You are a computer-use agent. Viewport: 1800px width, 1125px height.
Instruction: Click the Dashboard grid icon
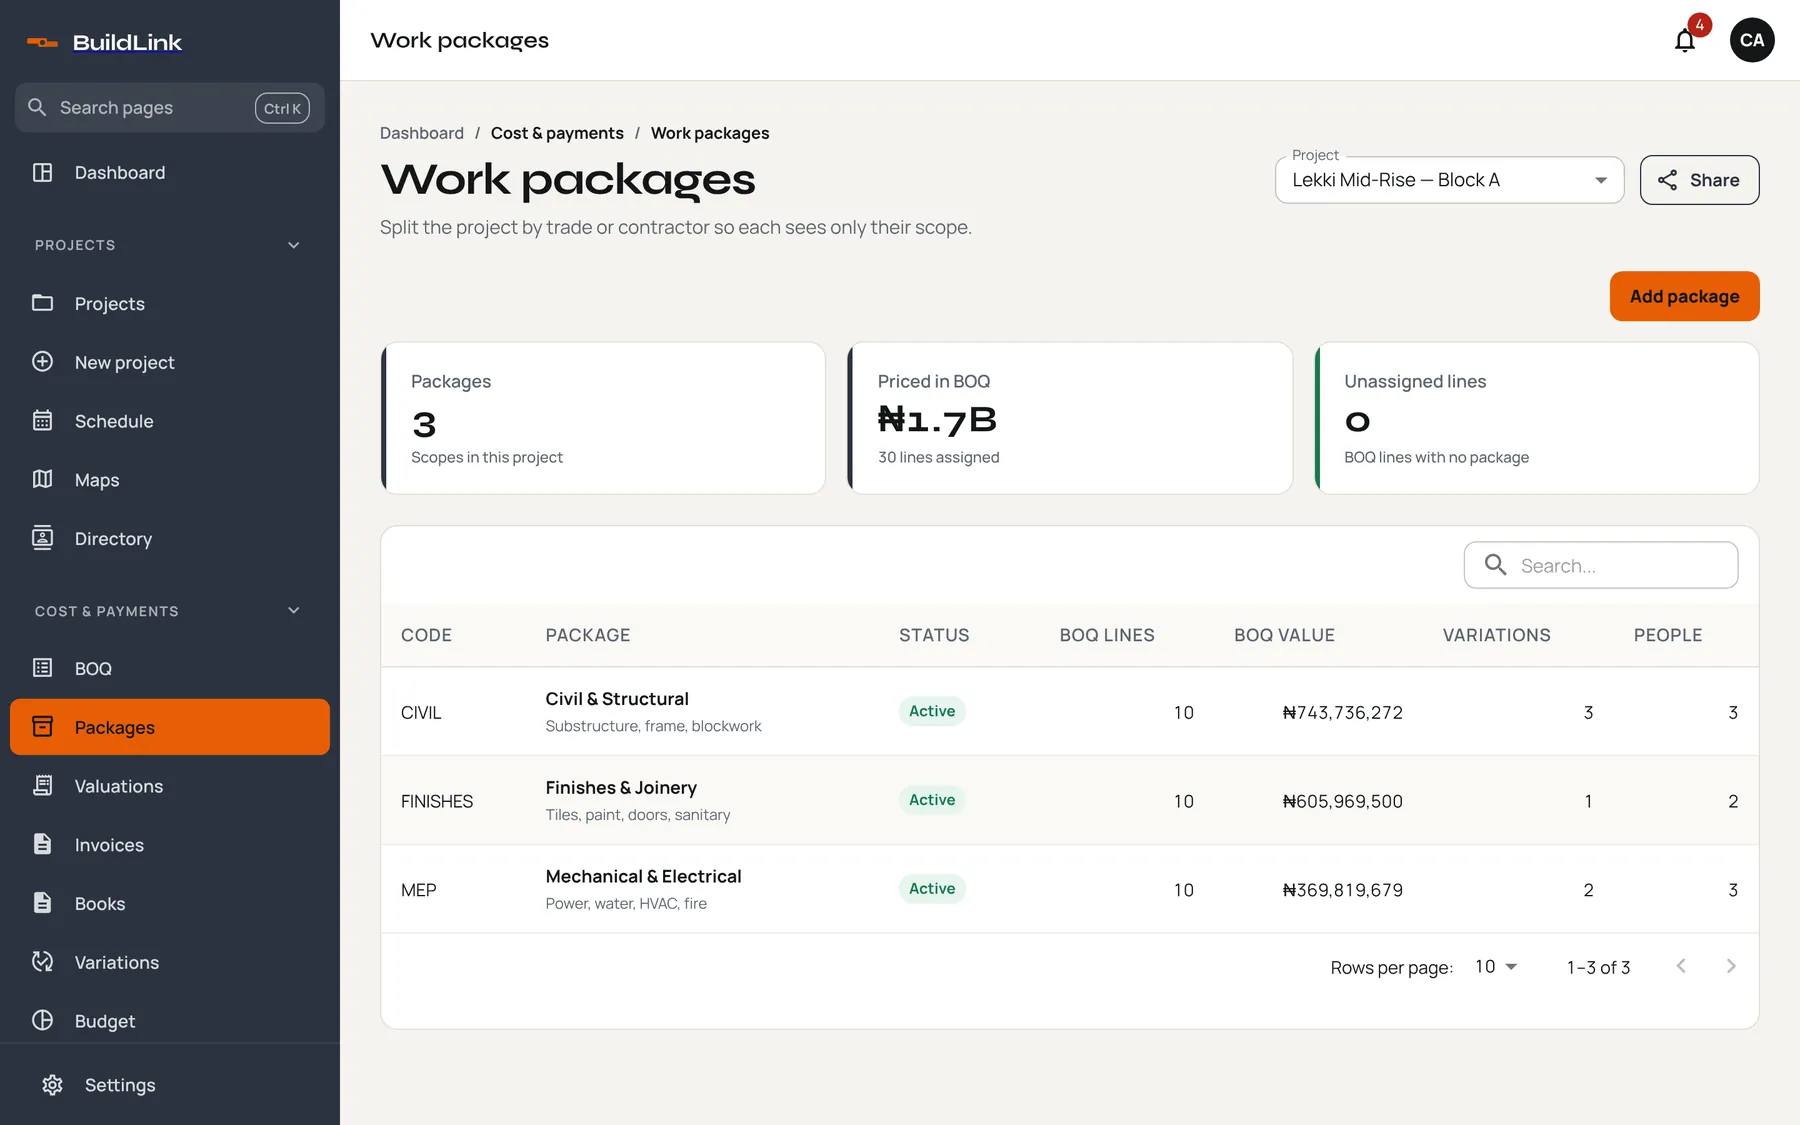(42, 172)
